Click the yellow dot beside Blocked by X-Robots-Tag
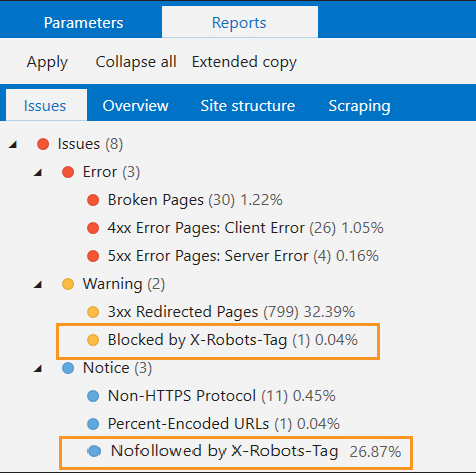Image resolution: width=476 pixels, height=473 pixels. click(93, 340)
